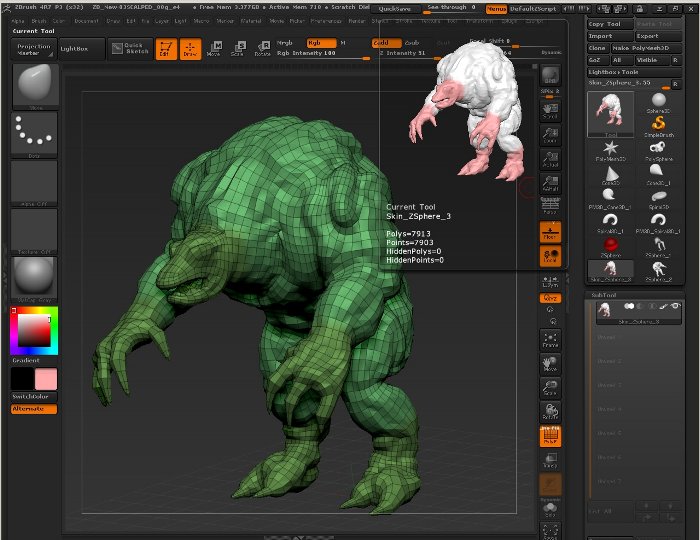Select the Sphere3D tool thumbnail
700x540 pixels.
click(x=660, y=98)
